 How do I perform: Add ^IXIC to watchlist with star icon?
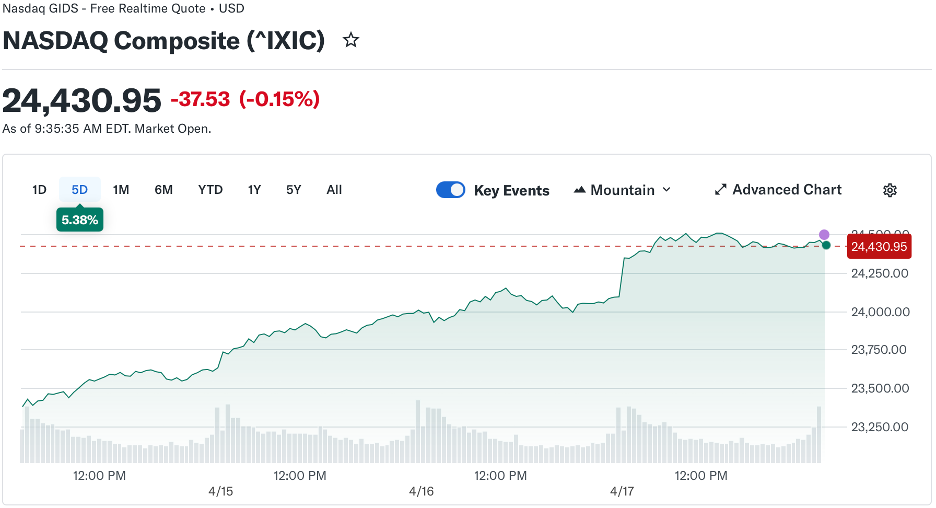[x=351, y=41]
